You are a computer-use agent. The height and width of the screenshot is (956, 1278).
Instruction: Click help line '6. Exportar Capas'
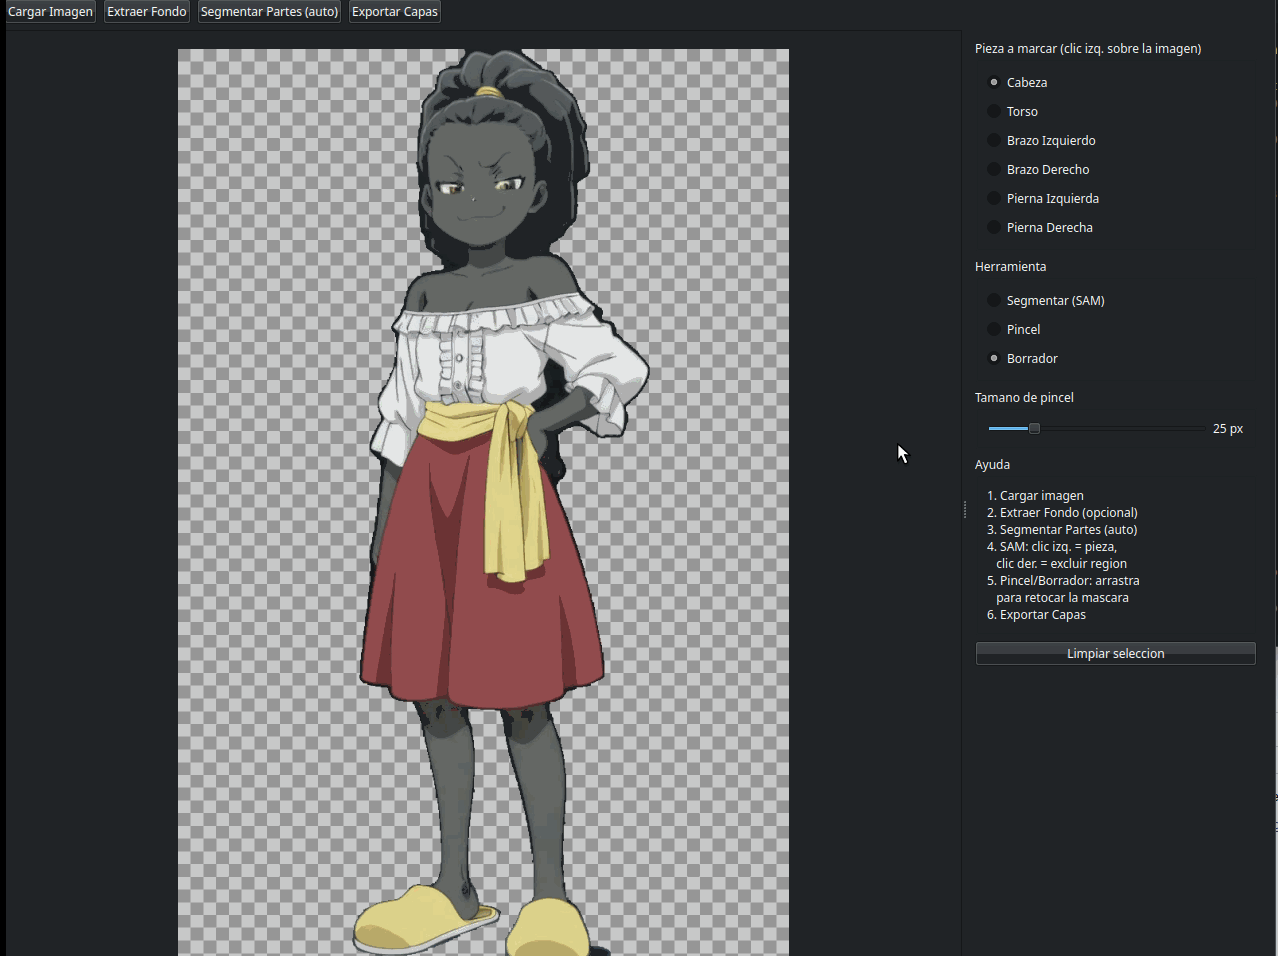tap(1036, 614)
